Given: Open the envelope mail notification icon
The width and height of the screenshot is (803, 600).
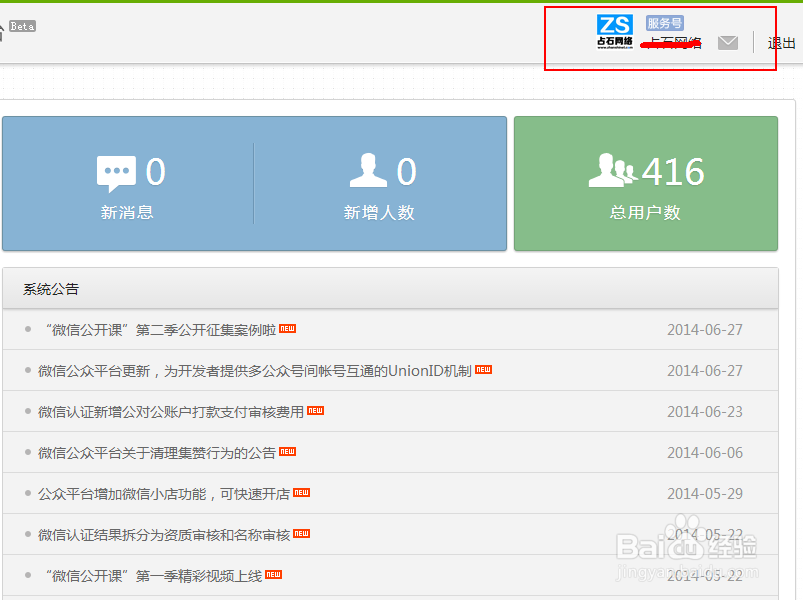Looking at the screenshot, I should (728, 42).
